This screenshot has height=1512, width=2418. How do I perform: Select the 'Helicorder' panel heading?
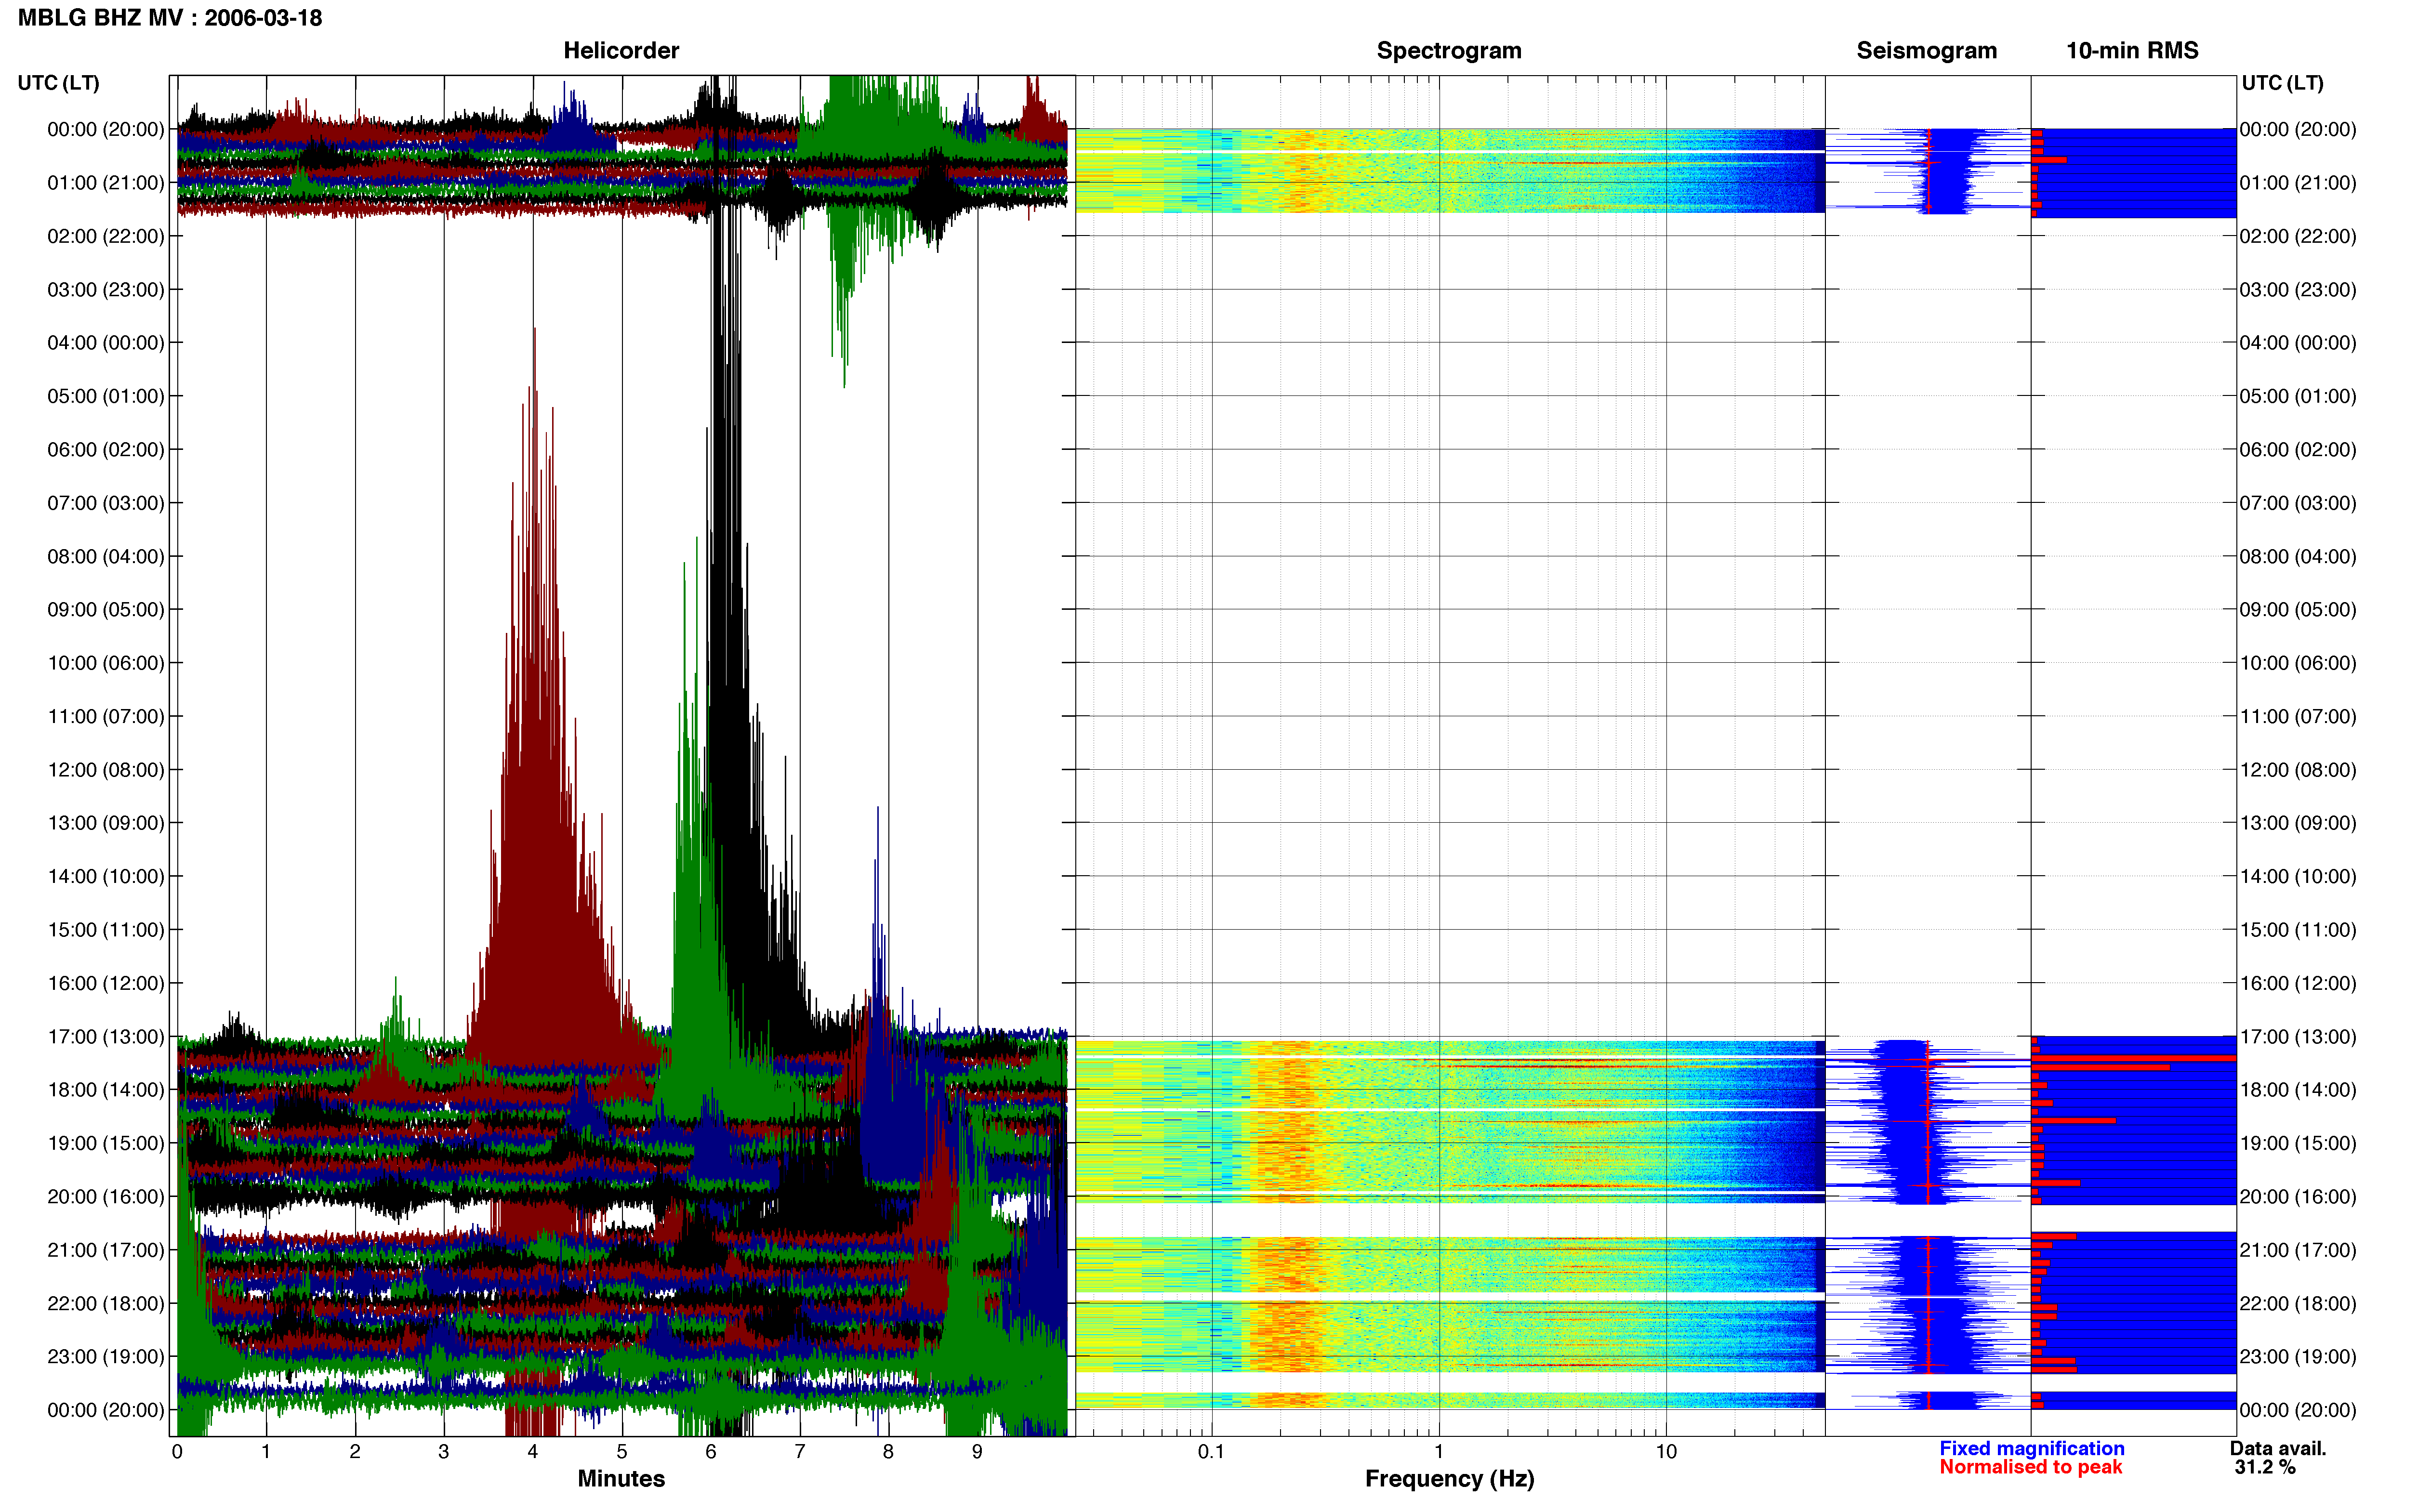coord(621,50)
